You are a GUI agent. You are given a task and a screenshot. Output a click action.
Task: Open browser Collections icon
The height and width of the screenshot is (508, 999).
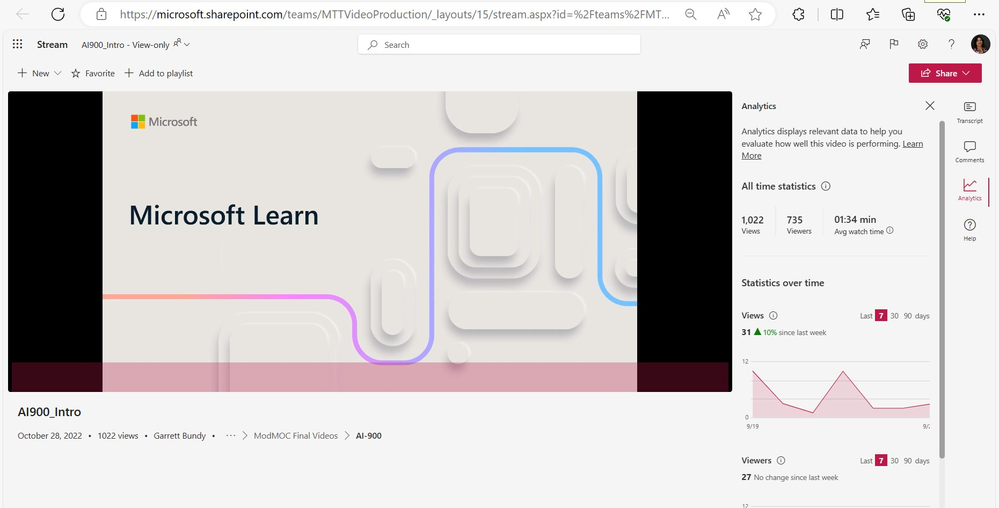909,14
